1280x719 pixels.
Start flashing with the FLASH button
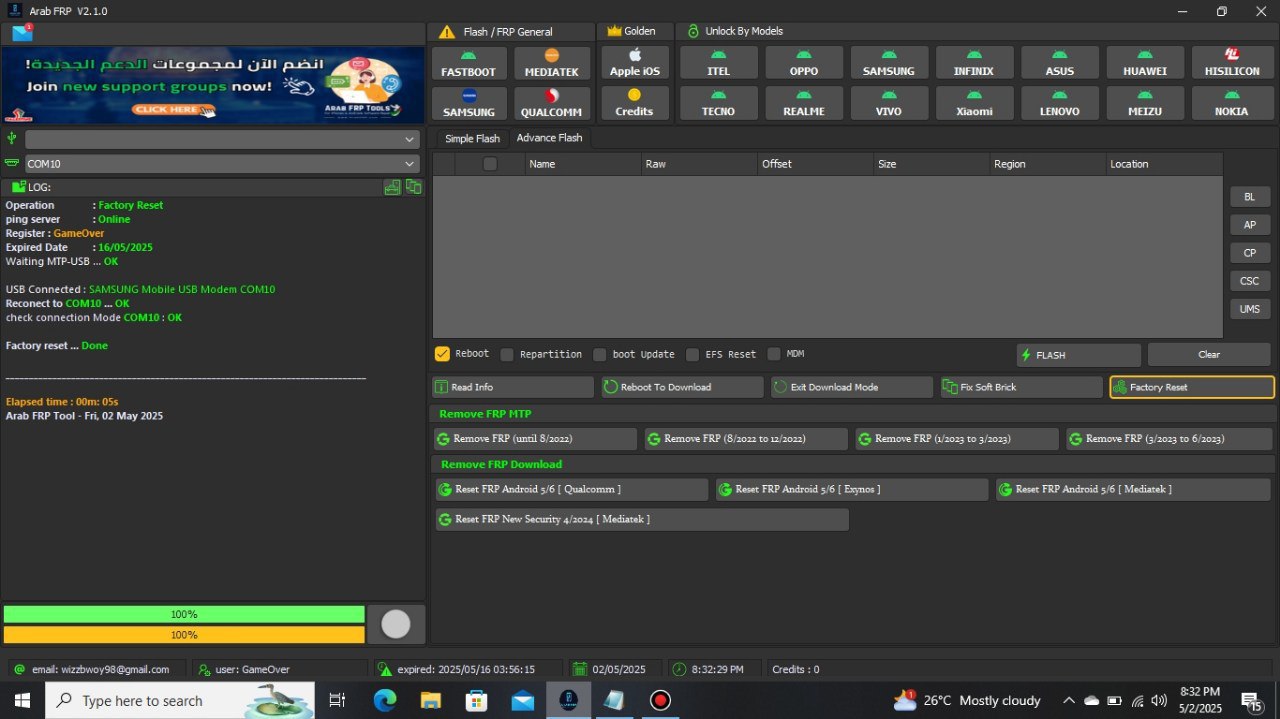[1078, 355]
